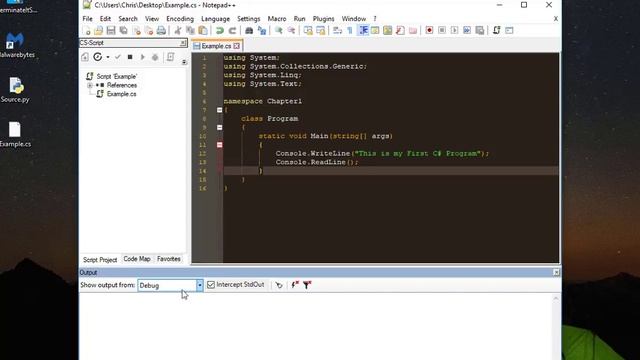Run the script with the CS-Script play icon

pyautogui.click(x=142, y=57)
